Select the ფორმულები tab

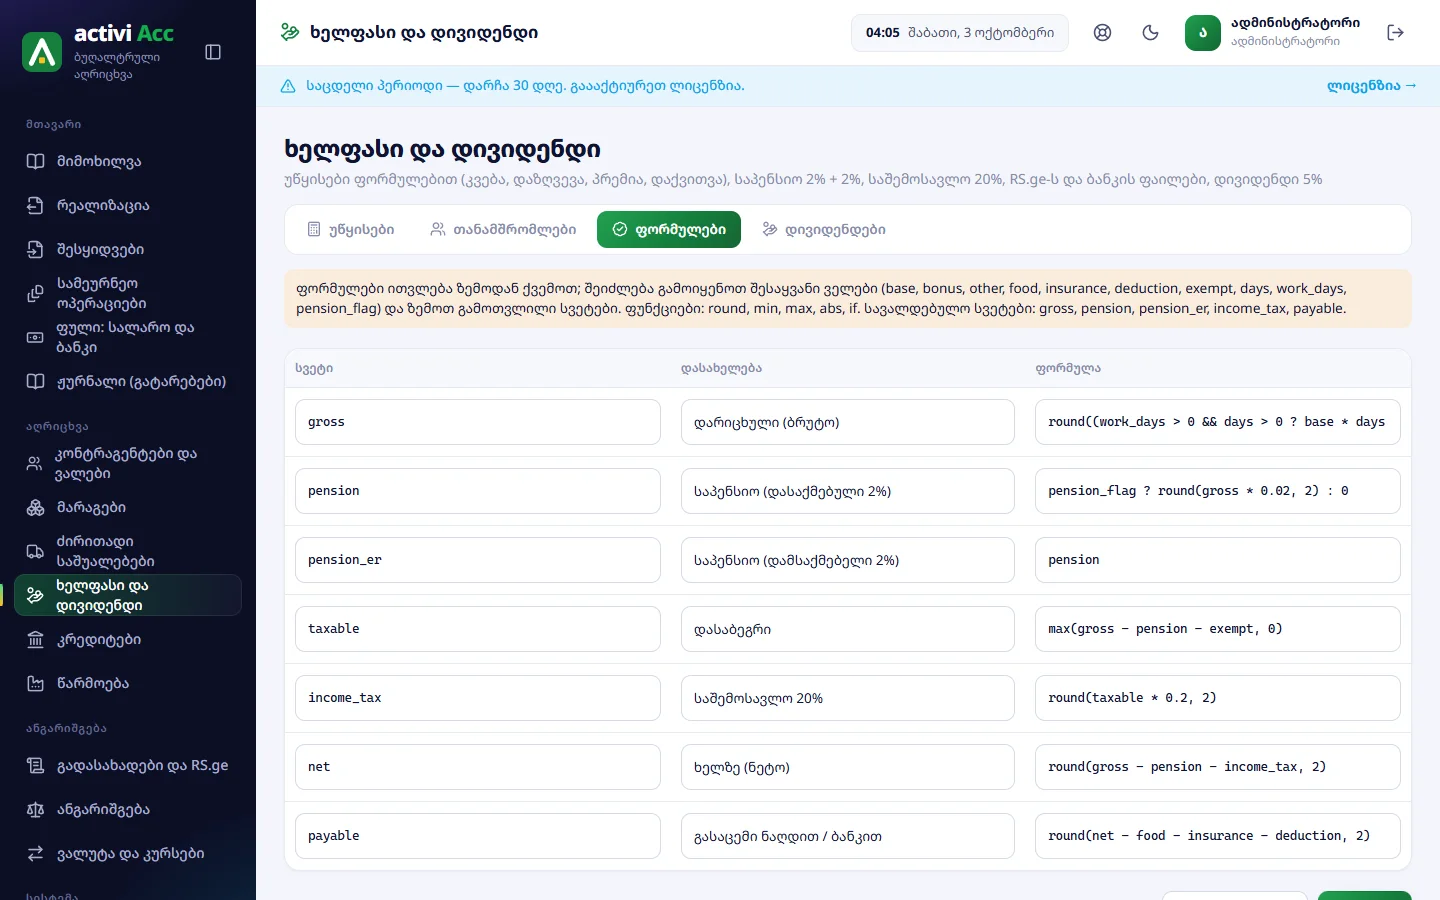(x=669, y=229)
